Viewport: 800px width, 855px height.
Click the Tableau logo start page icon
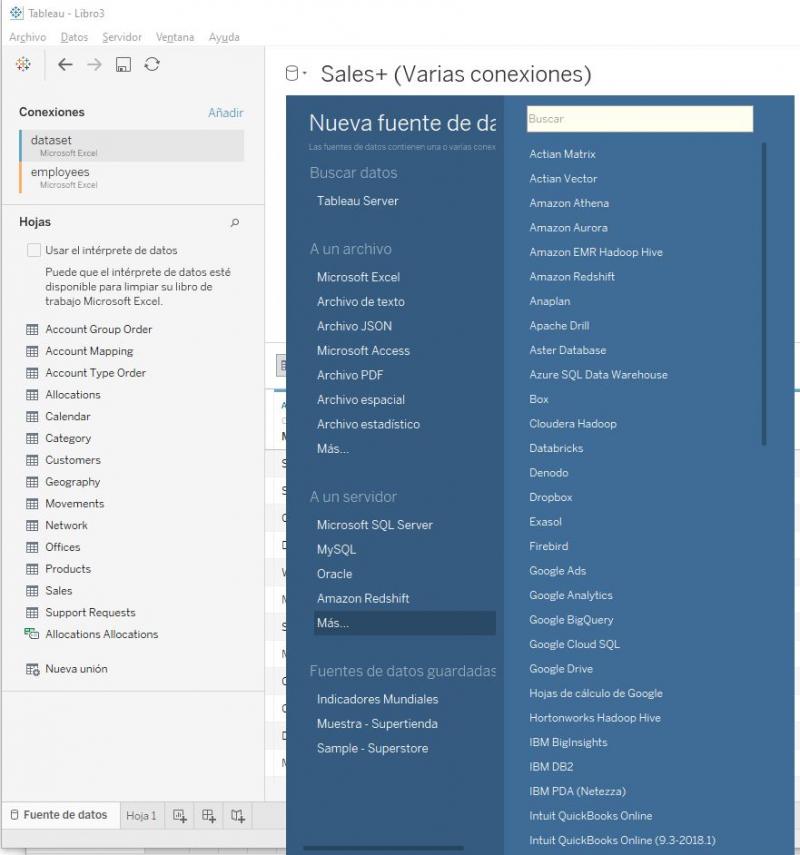point(23,64)
